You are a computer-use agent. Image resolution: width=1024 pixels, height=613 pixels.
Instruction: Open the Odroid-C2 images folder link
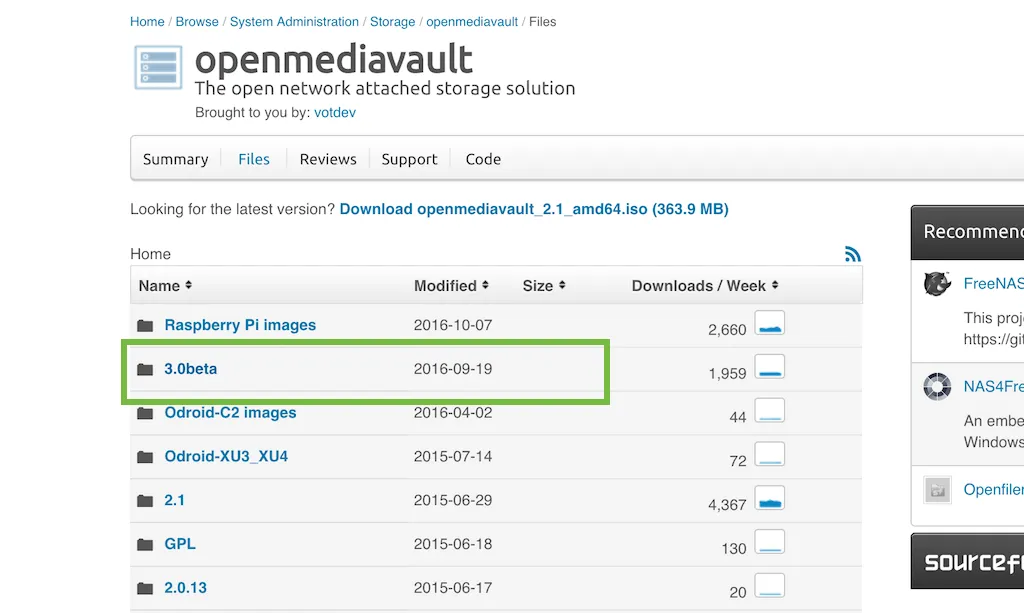click(x=231, y=413)
